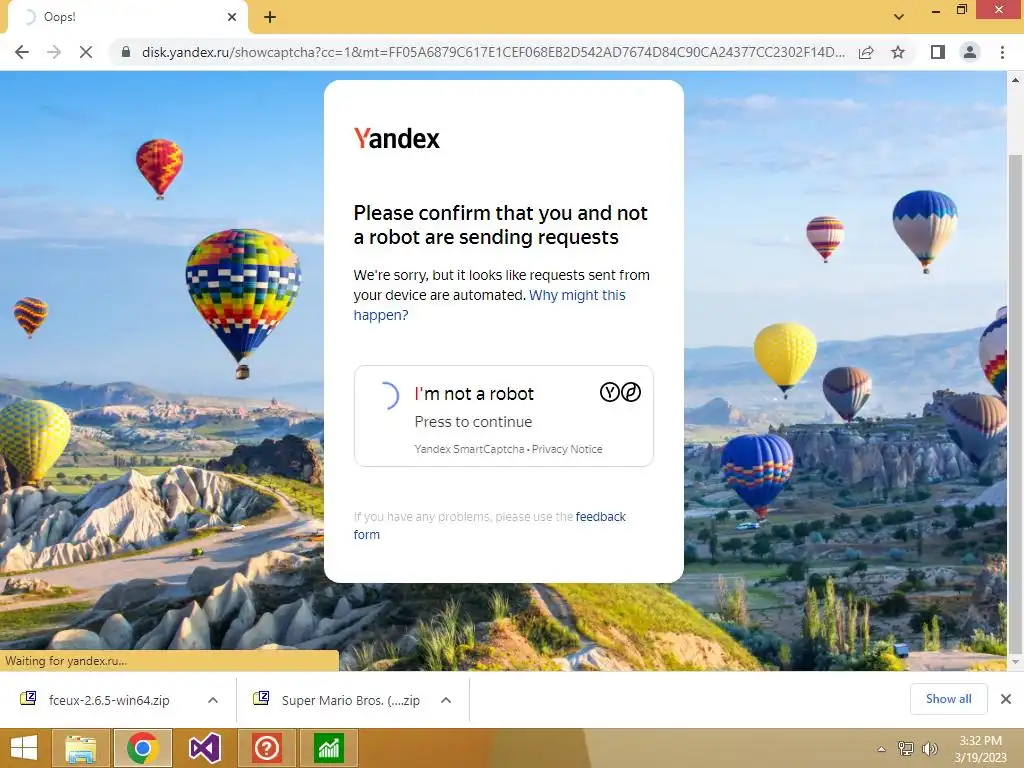Expand options for Super Mario Bros. zip
Image resolution: width=1024 pixels, height=768 pixels.
[x=446, y=700]
